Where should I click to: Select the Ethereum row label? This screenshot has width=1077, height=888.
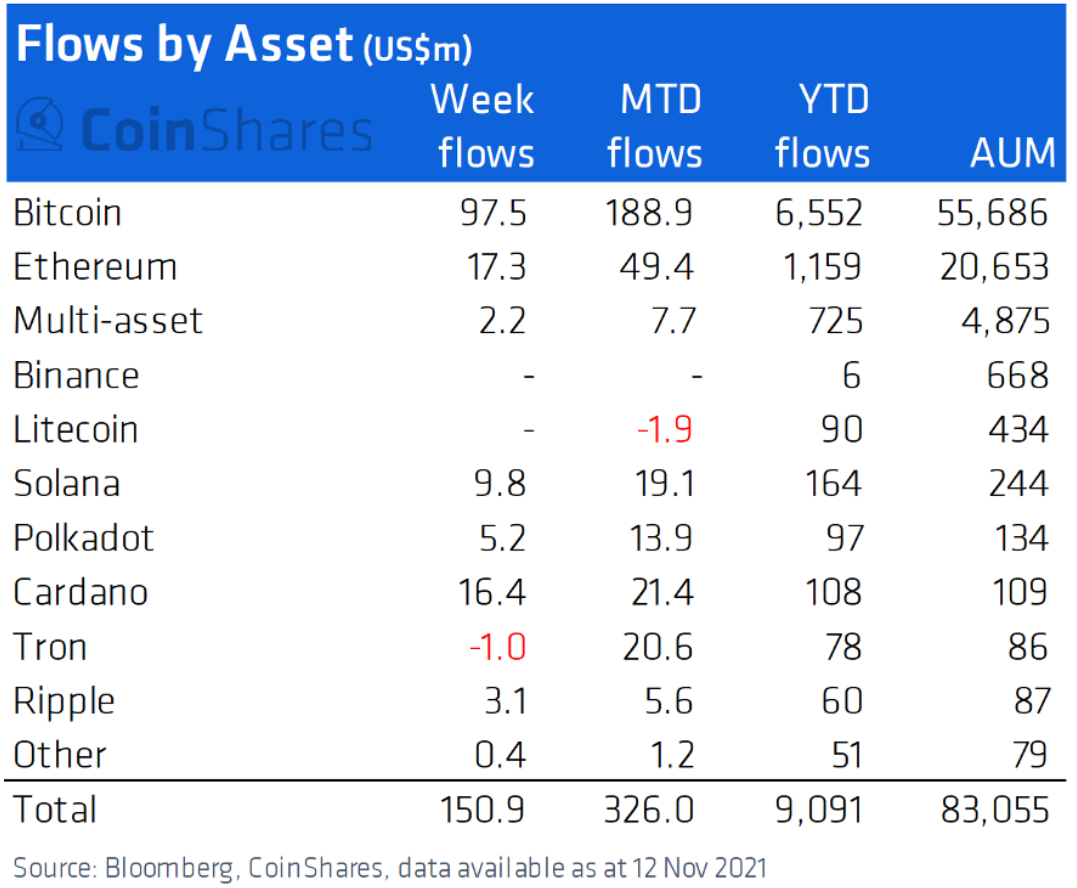click(95, 267)
